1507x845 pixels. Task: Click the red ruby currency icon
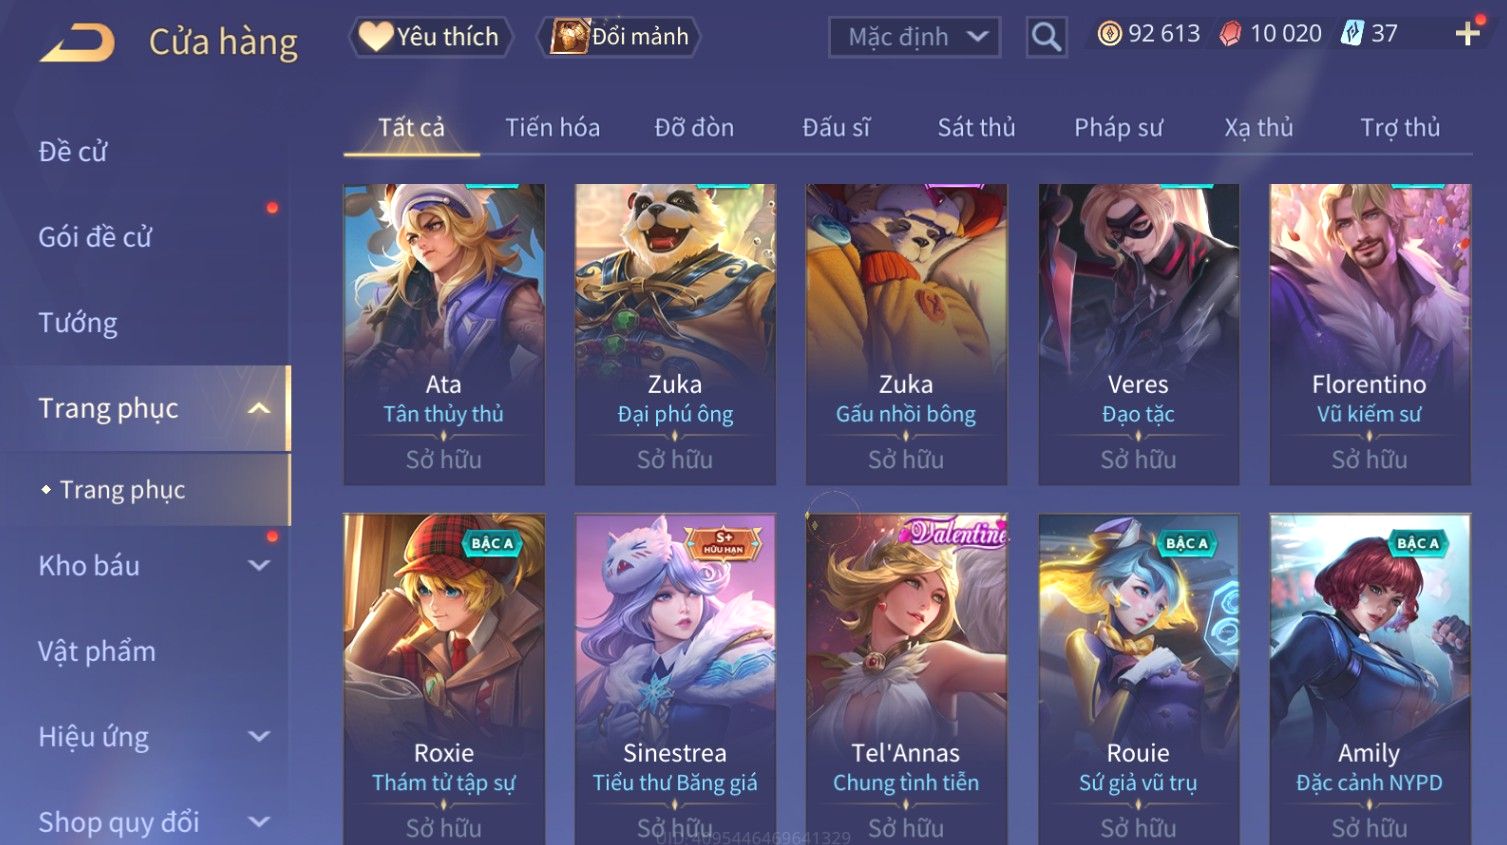pyautogui.click(x=1230, y=34)
